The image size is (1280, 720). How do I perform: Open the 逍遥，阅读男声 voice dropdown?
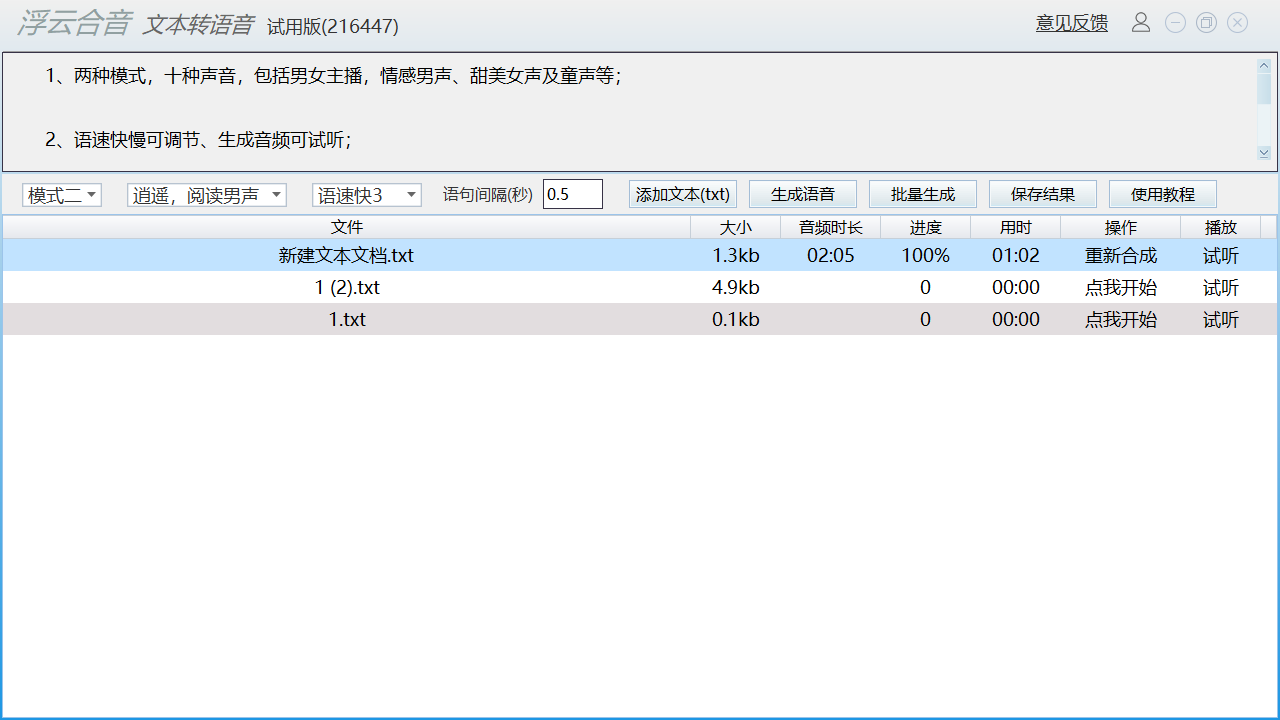click(x=207, y=195)
